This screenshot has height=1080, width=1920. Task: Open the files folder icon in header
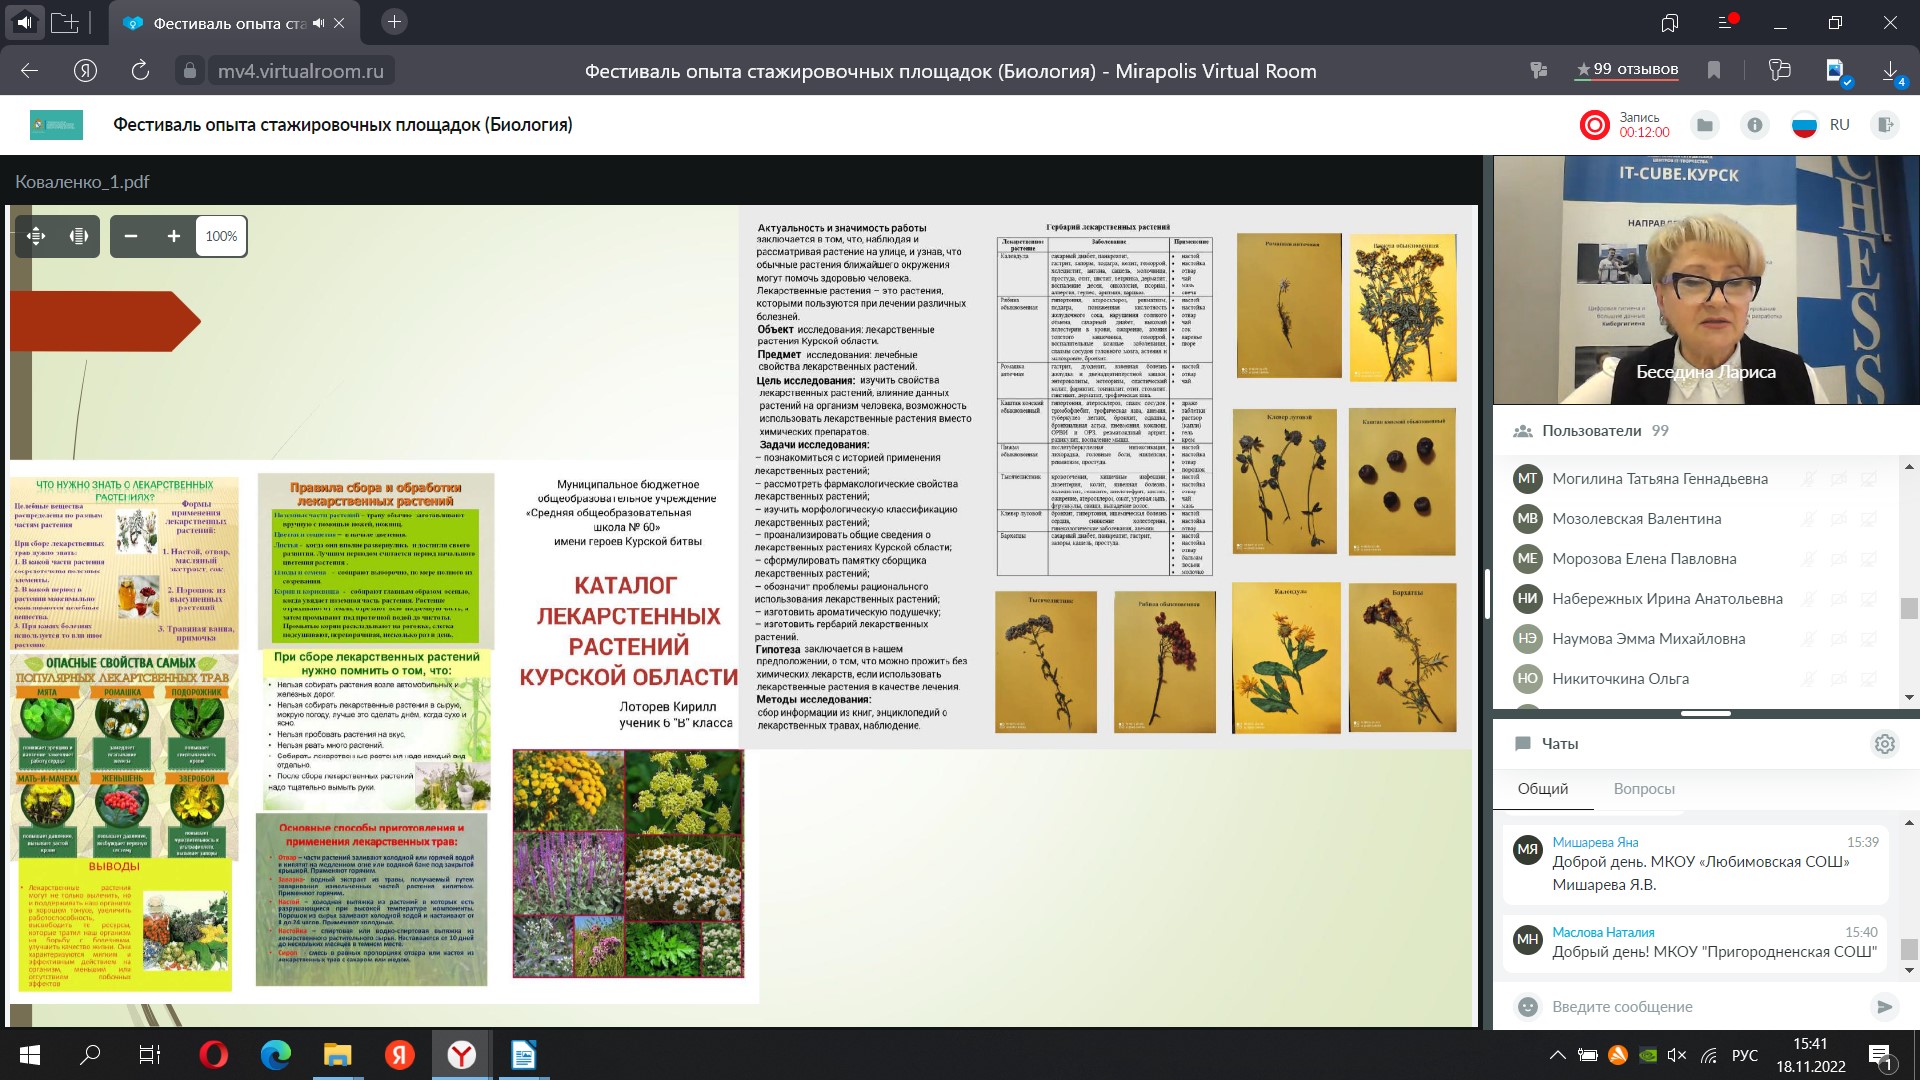(1705, 125)
